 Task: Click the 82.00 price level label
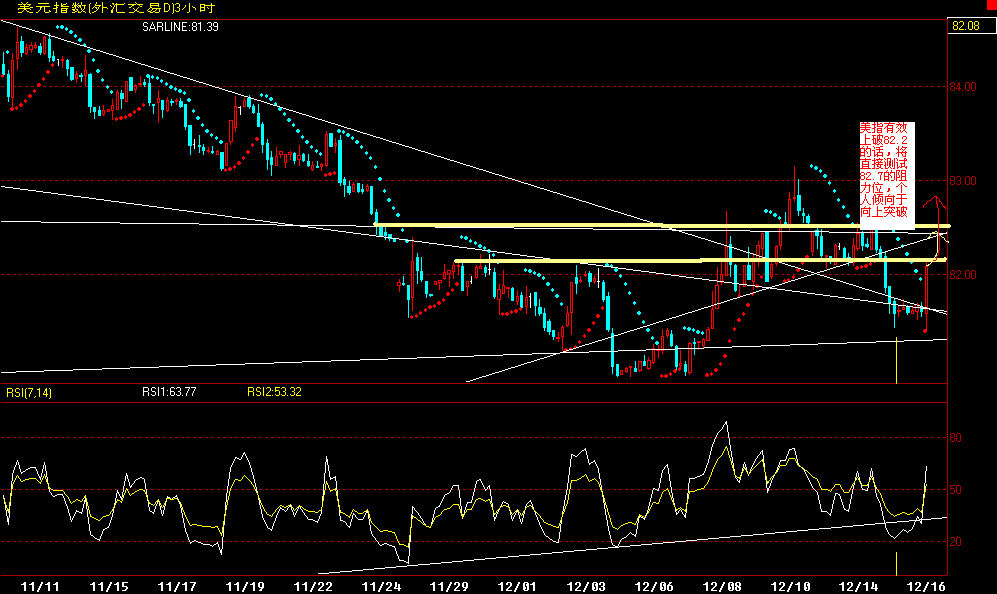coord(963,274)
